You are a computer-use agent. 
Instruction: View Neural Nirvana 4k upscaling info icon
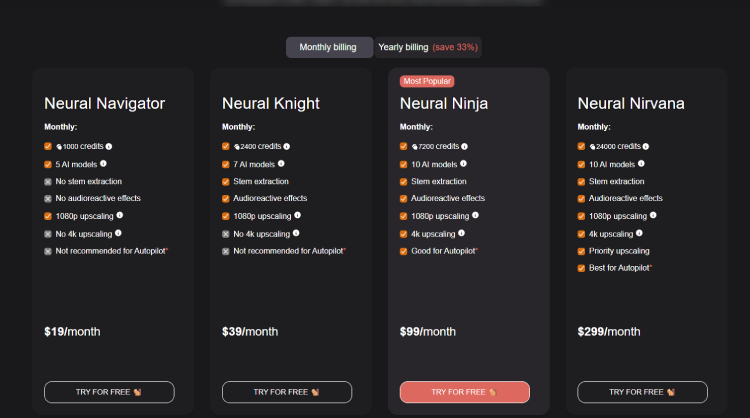click(x=640, y=233)
